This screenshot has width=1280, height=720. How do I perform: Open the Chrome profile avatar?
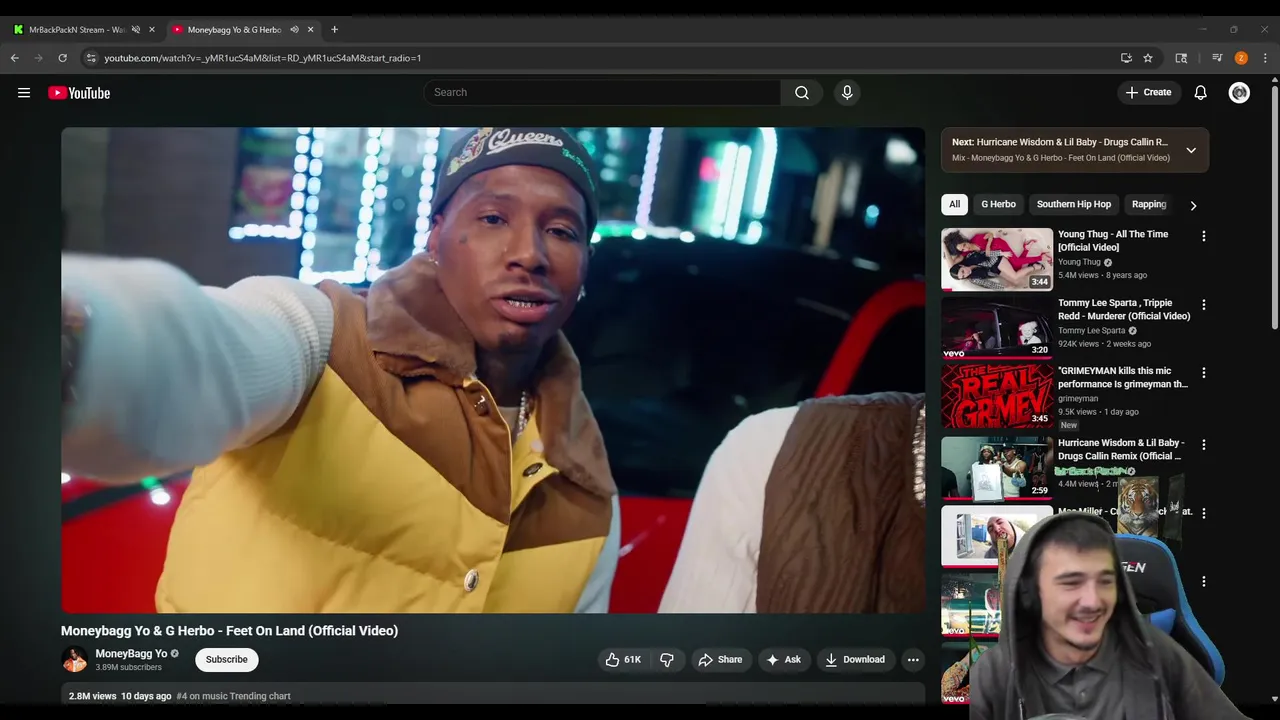click(x=1241, y=58)
